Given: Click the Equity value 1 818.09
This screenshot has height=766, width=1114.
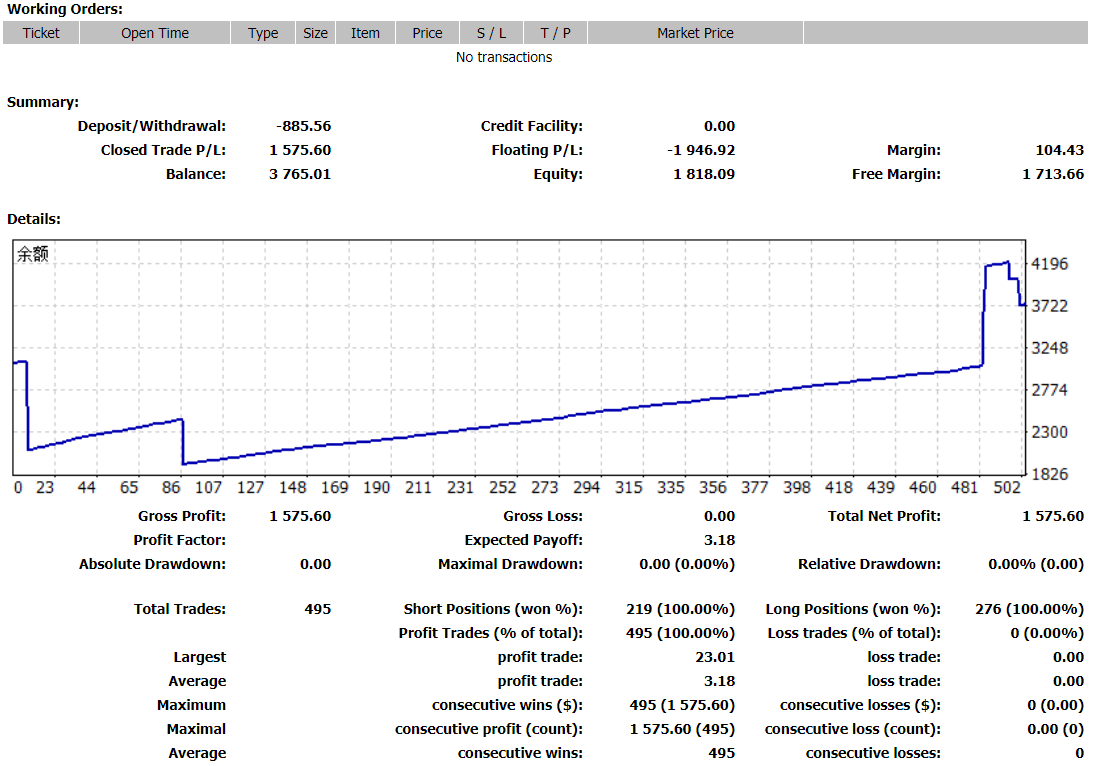Looking at the screenshot, I should pos(704,174).
